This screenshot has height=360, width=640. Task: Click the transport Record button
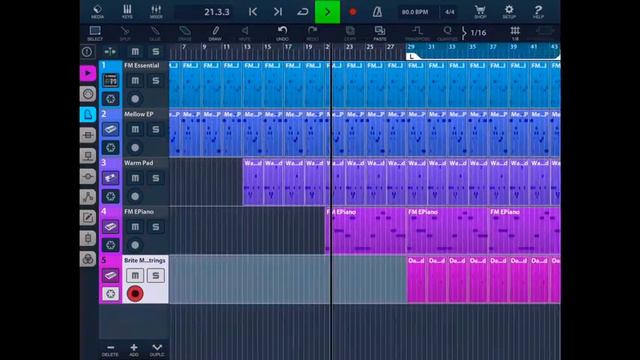pyautogui.click(x=353, y=12)
